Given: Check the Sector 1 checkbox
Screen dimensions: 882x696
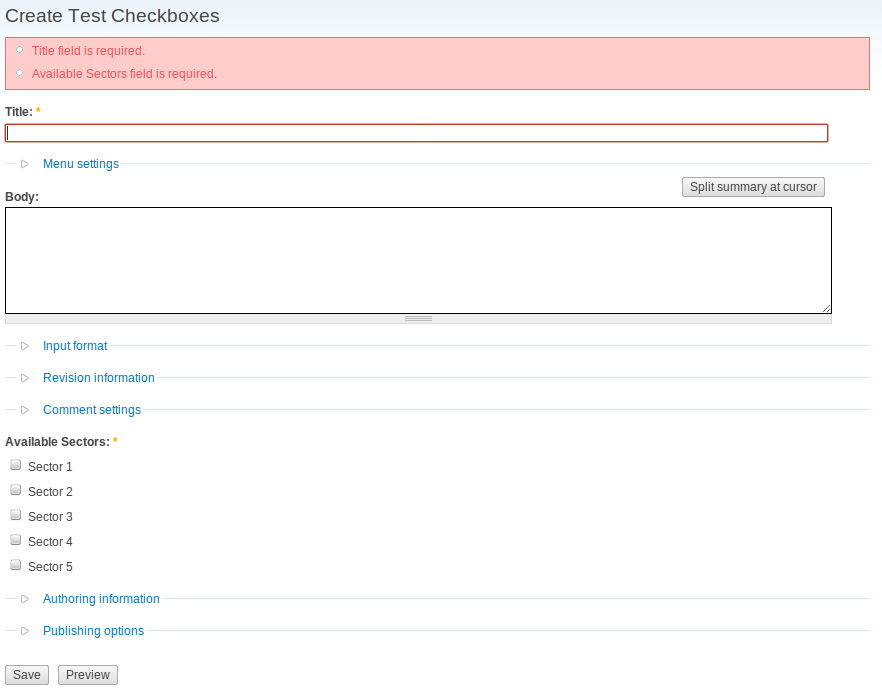Looking at the screenshot, I should click(15, 464).
